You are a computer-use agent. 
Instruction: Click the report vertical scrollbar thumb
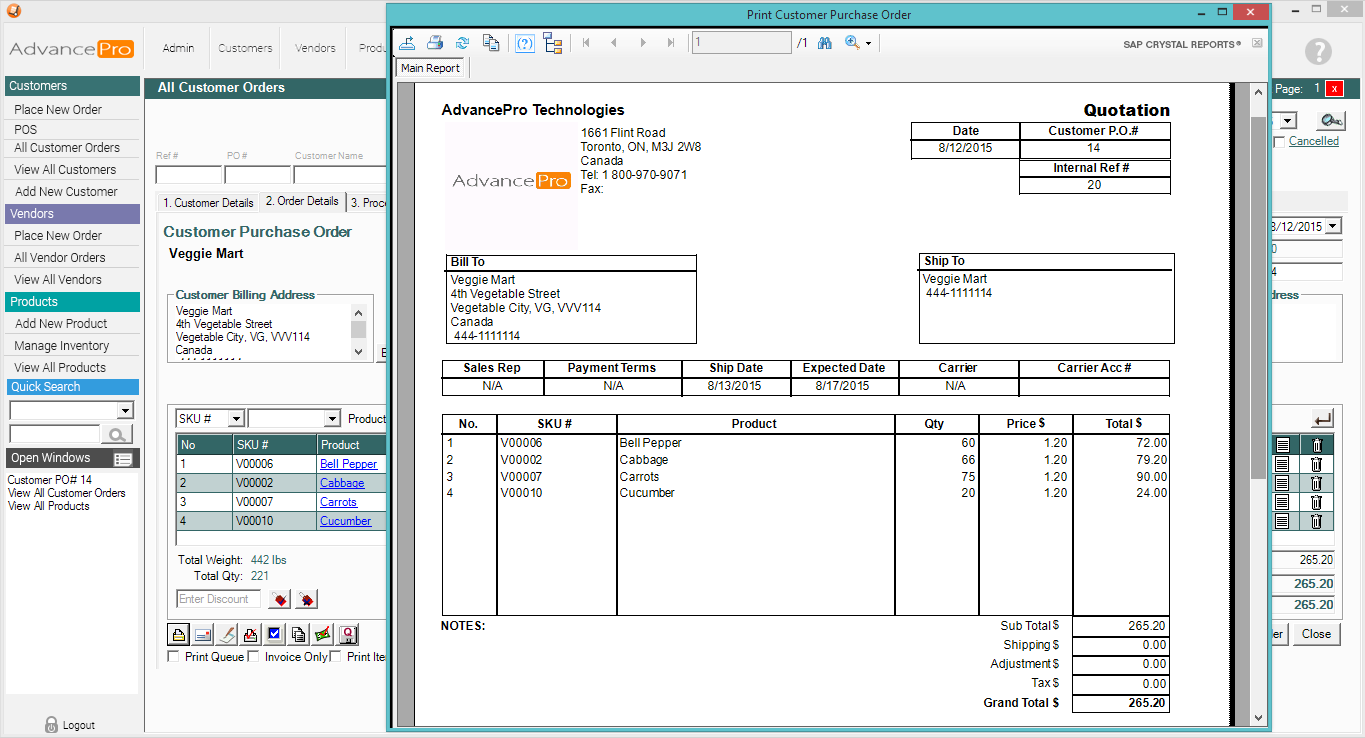pyautogui.click(x=1258, y=300)
